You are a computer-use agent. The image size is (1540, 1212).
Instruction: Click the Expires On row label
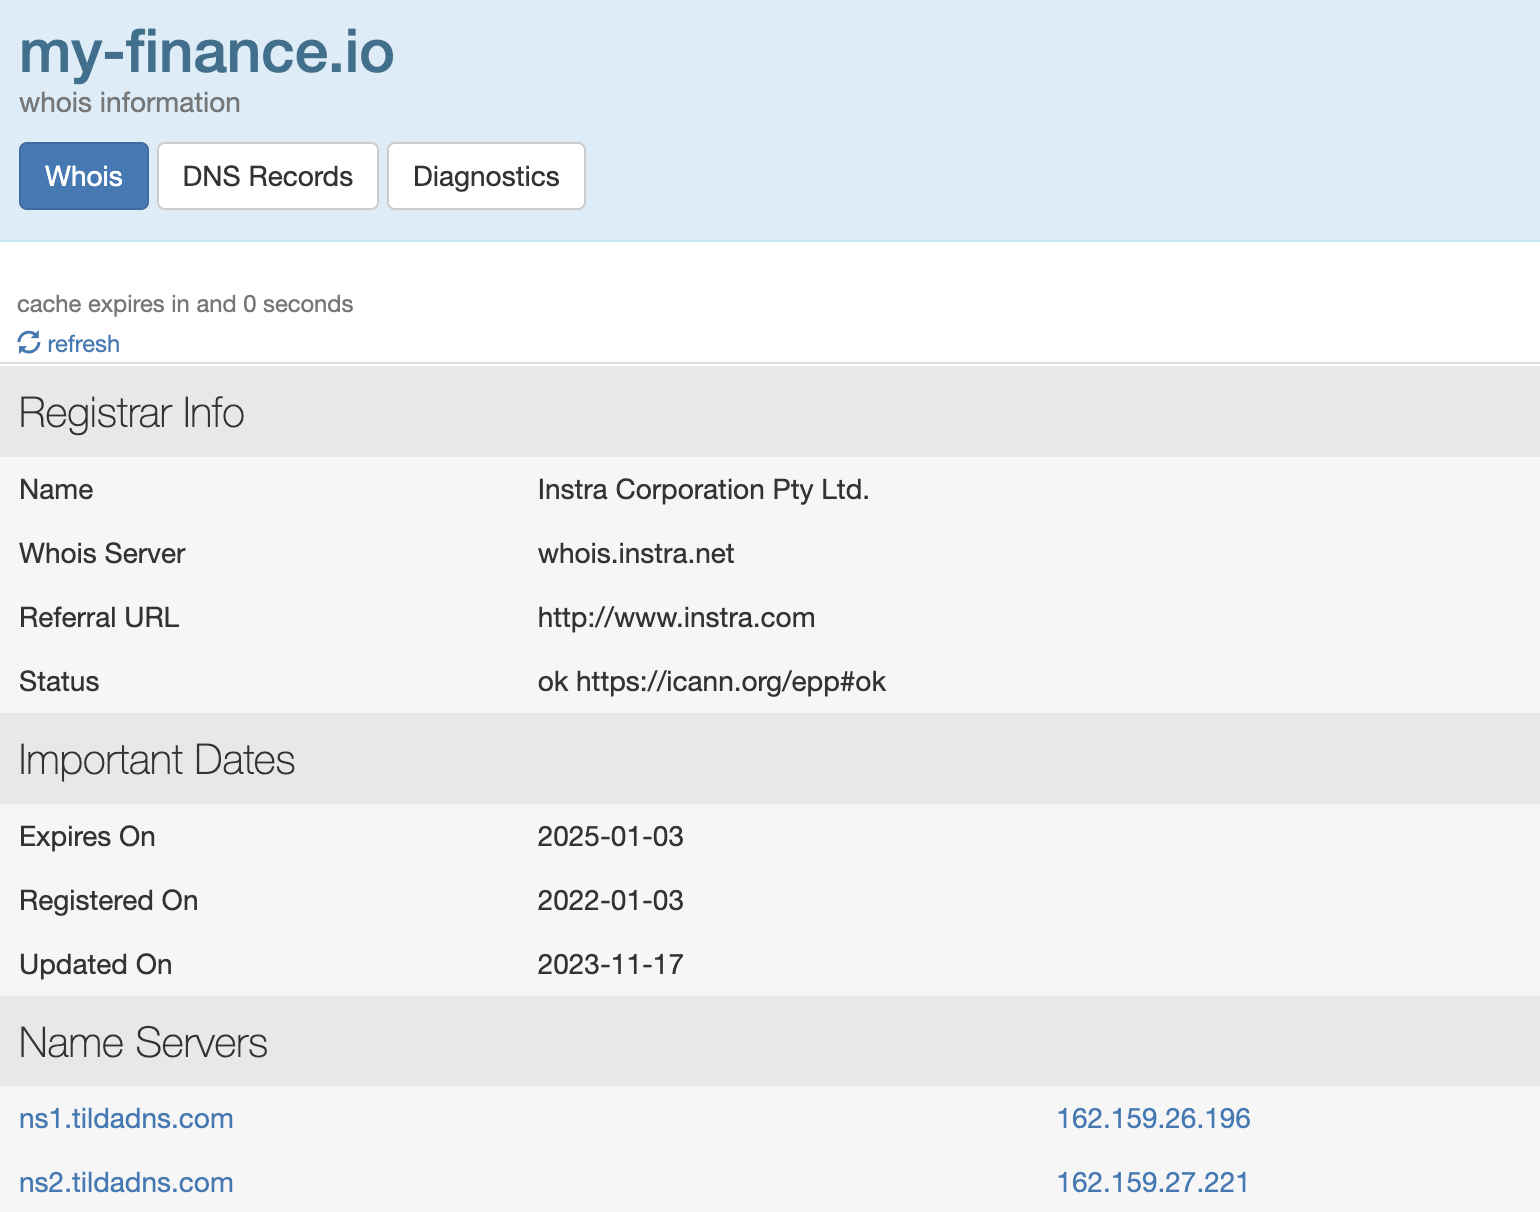coord(87,836)
